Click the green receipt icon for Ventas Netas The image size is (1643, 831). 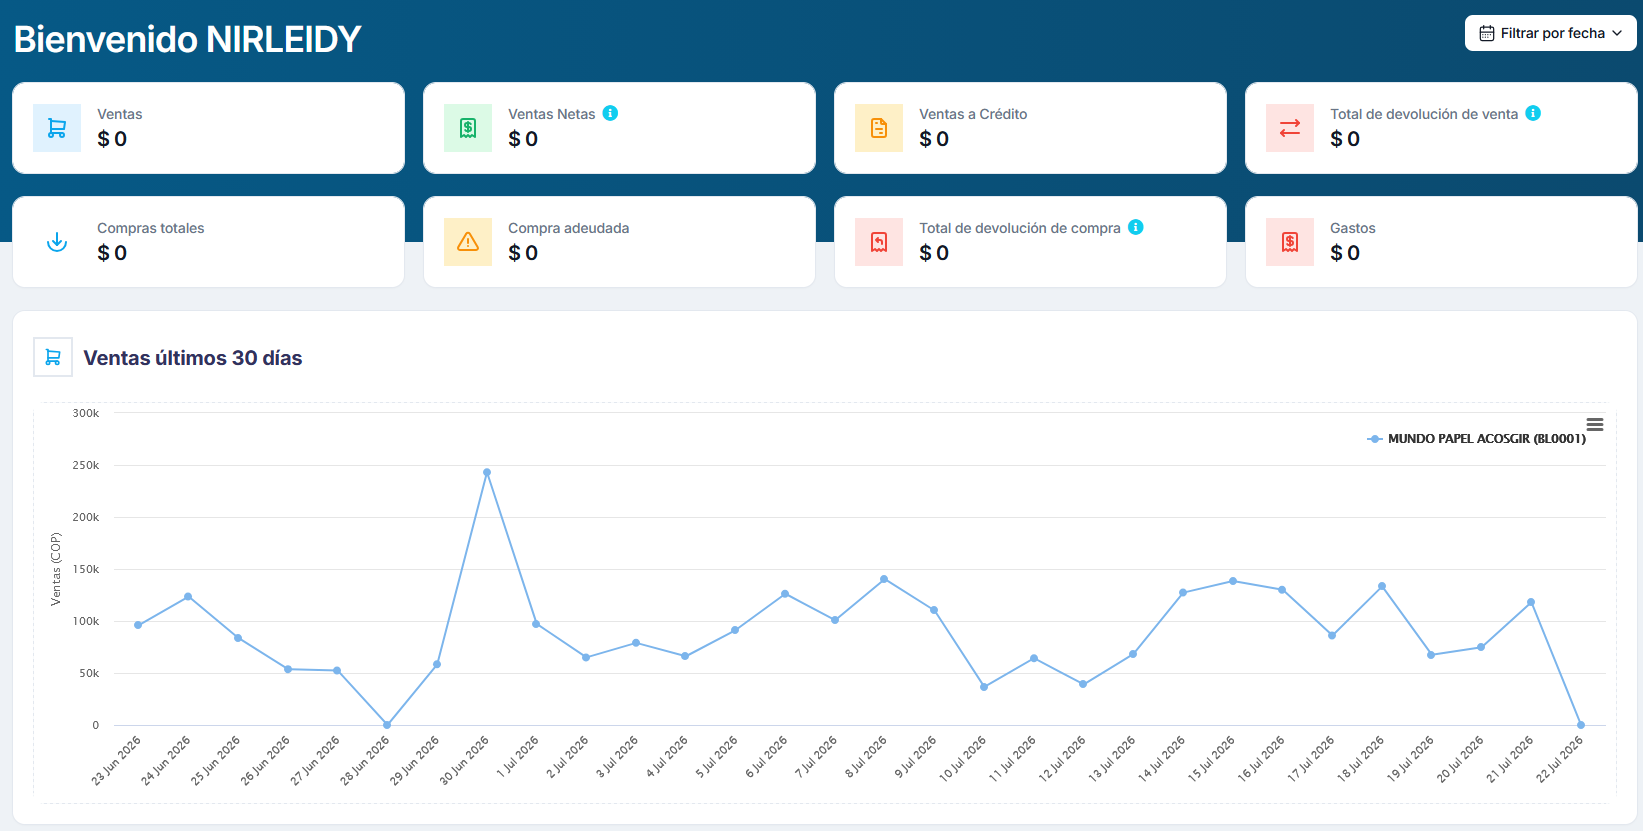click(468, 128)
